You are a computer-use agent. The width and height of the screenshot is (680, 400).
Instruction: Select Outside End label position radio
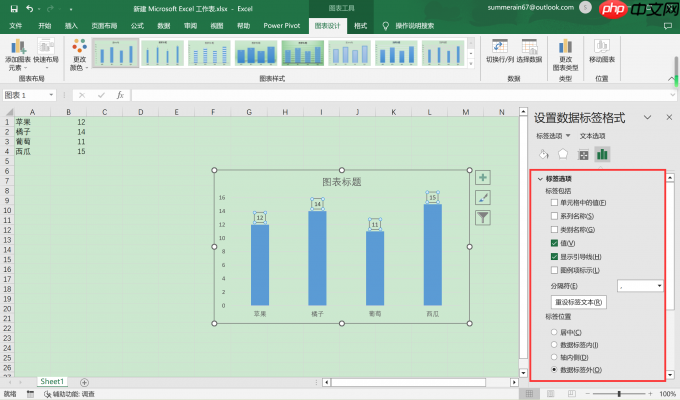[x=554, y=370]
